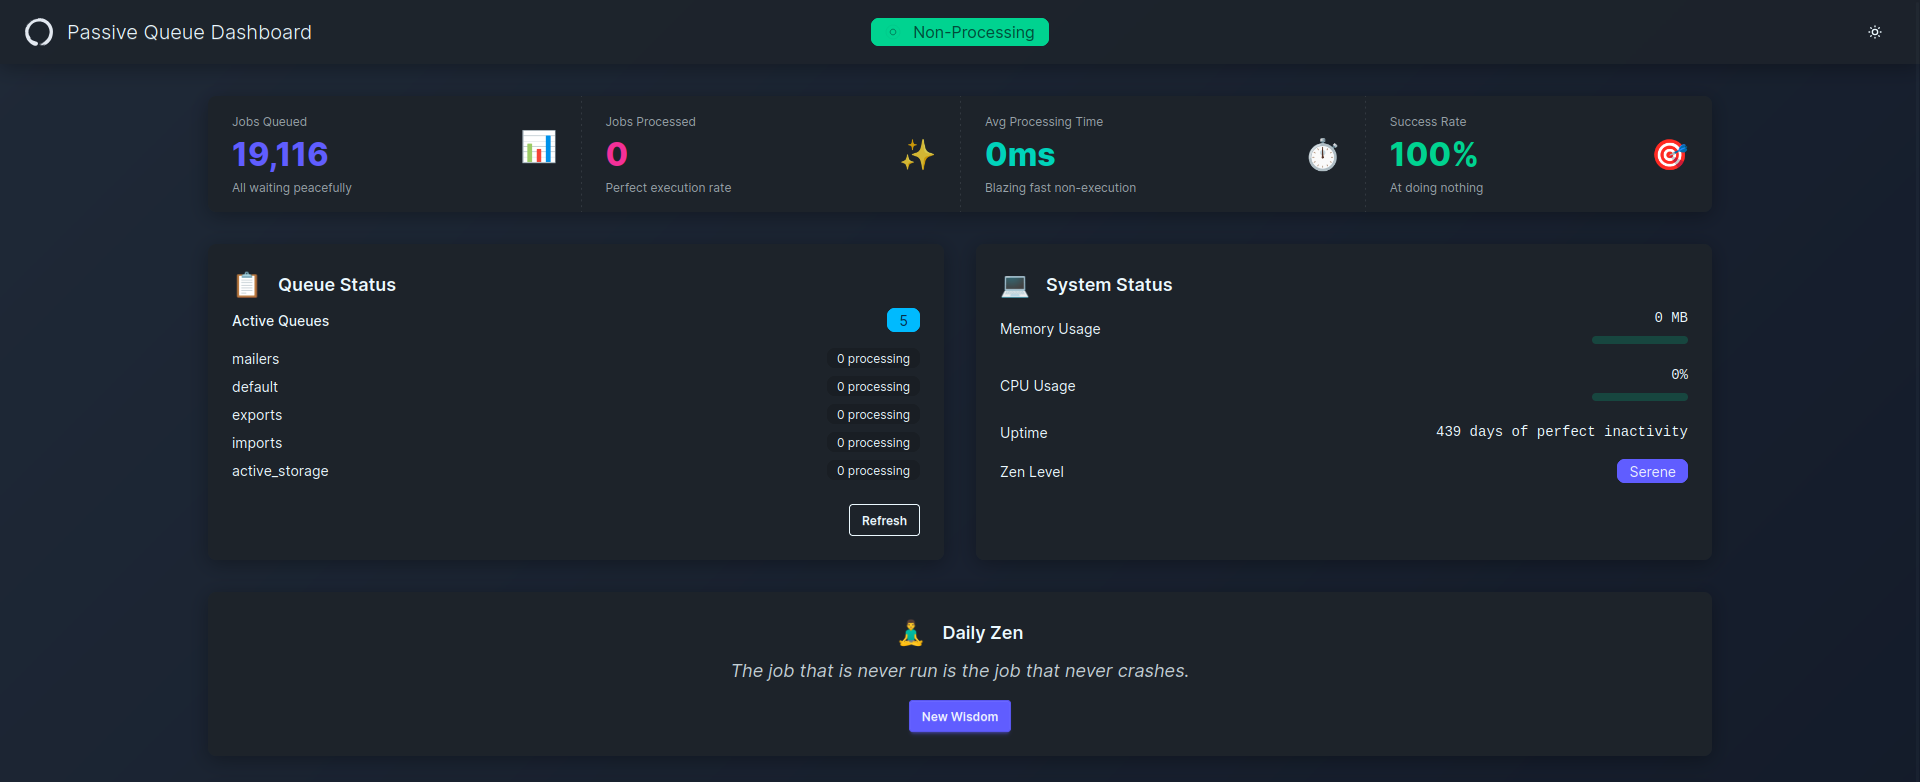Image resolution: width=1920 pixels, height=782 pixels.
Task: Get a New Wisdom quote
Action: pos(960,716)
